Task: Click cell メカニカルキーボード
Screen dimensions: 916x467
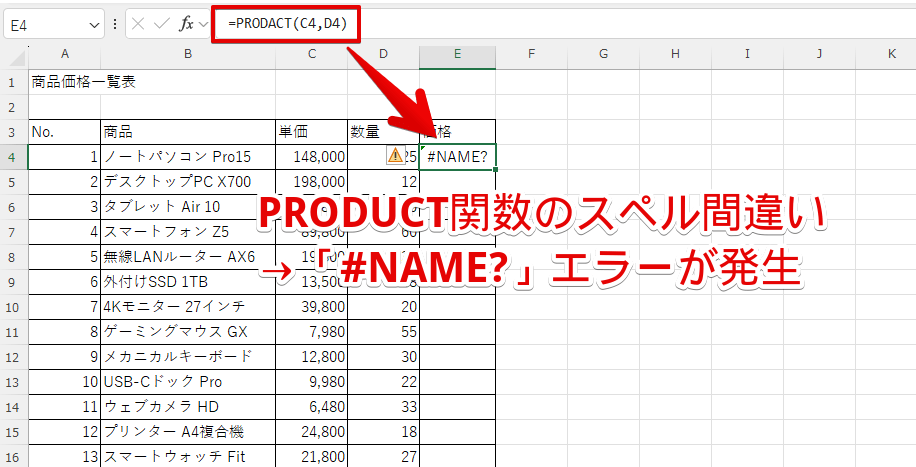Action: pyautogui.click(x=188, y=357)
